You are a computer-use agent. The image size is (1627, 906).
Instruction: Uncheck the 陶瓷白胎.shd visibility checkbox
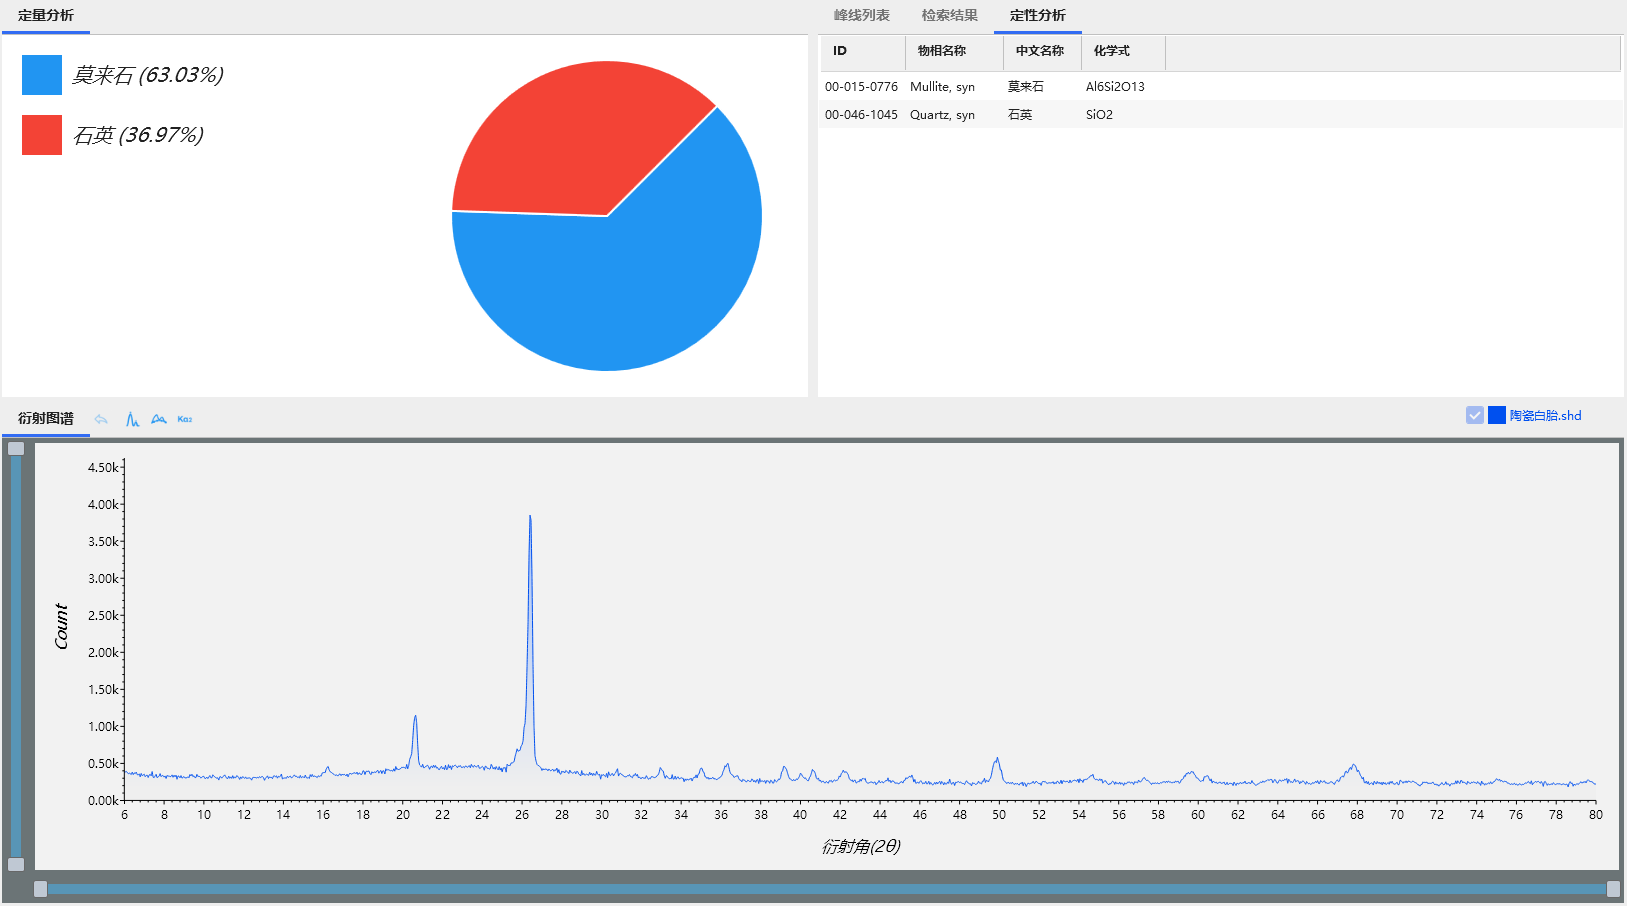click(x=1475, y=415)
